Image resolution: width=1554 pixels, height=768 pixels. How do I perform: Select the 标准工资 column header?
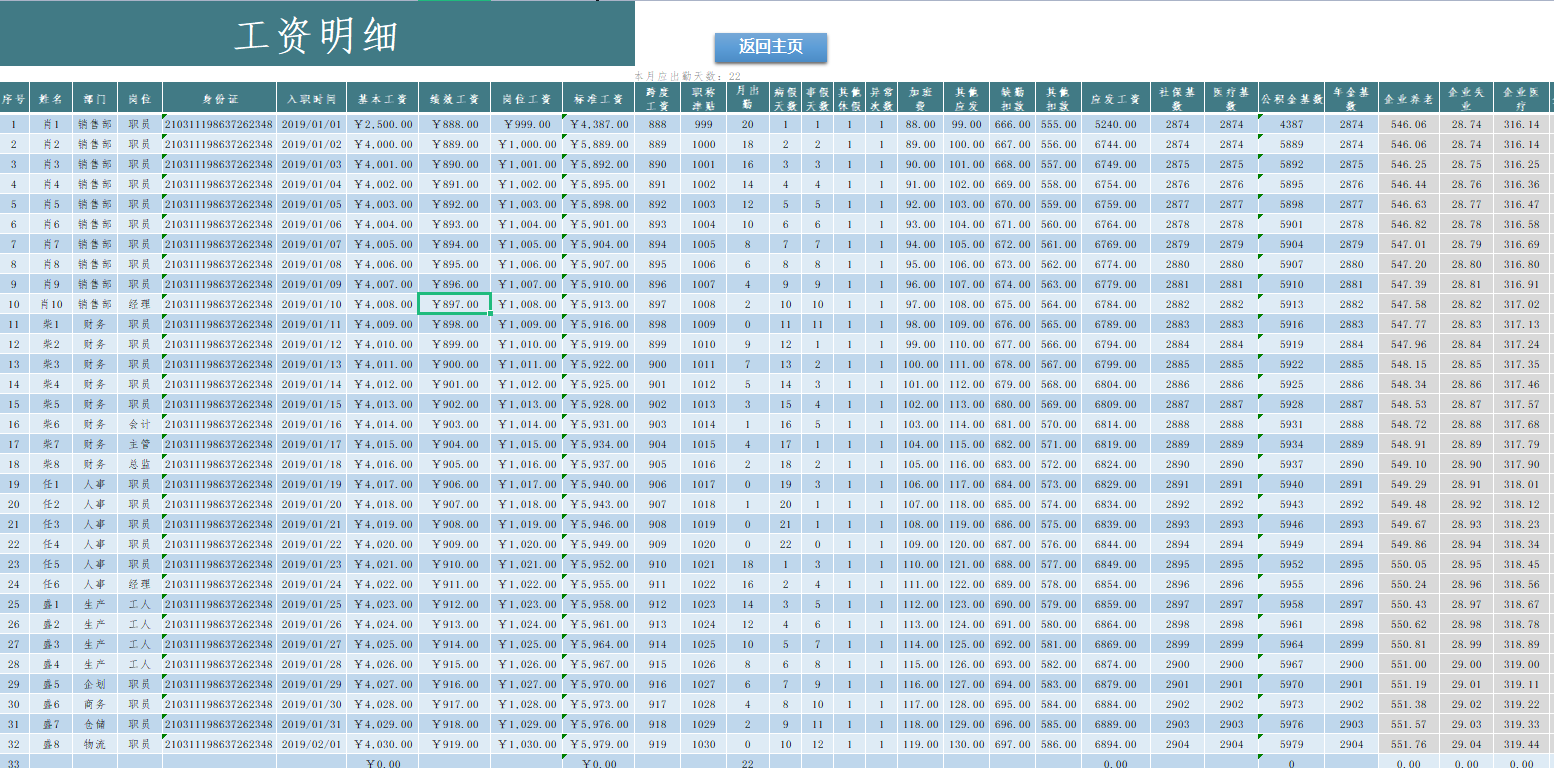click(599, 99)
